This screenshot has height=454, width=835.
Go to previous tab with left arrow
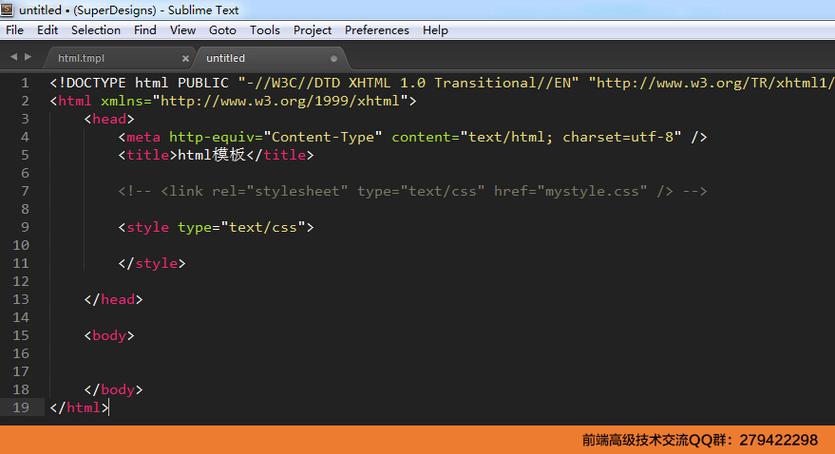coord(13,56)
